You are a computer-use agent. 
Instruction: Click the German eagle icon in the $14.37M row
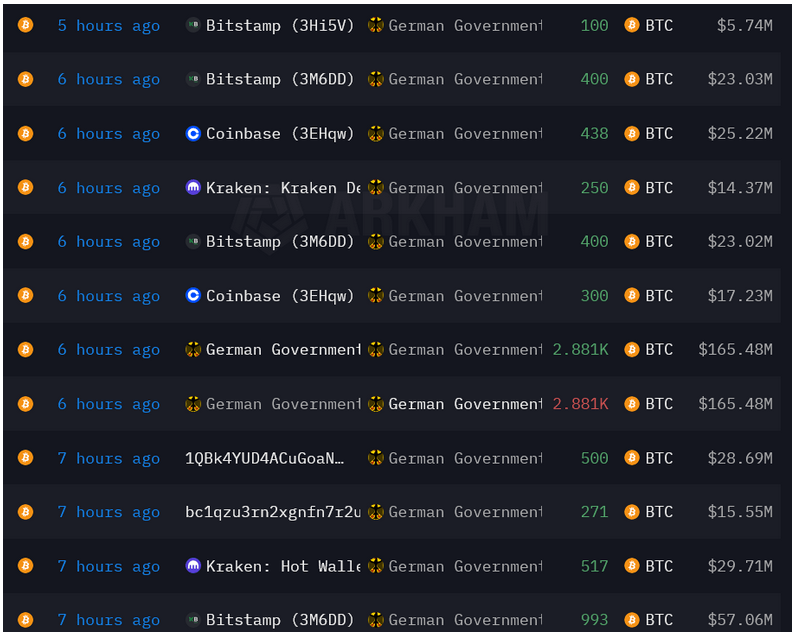pos(376,187)
